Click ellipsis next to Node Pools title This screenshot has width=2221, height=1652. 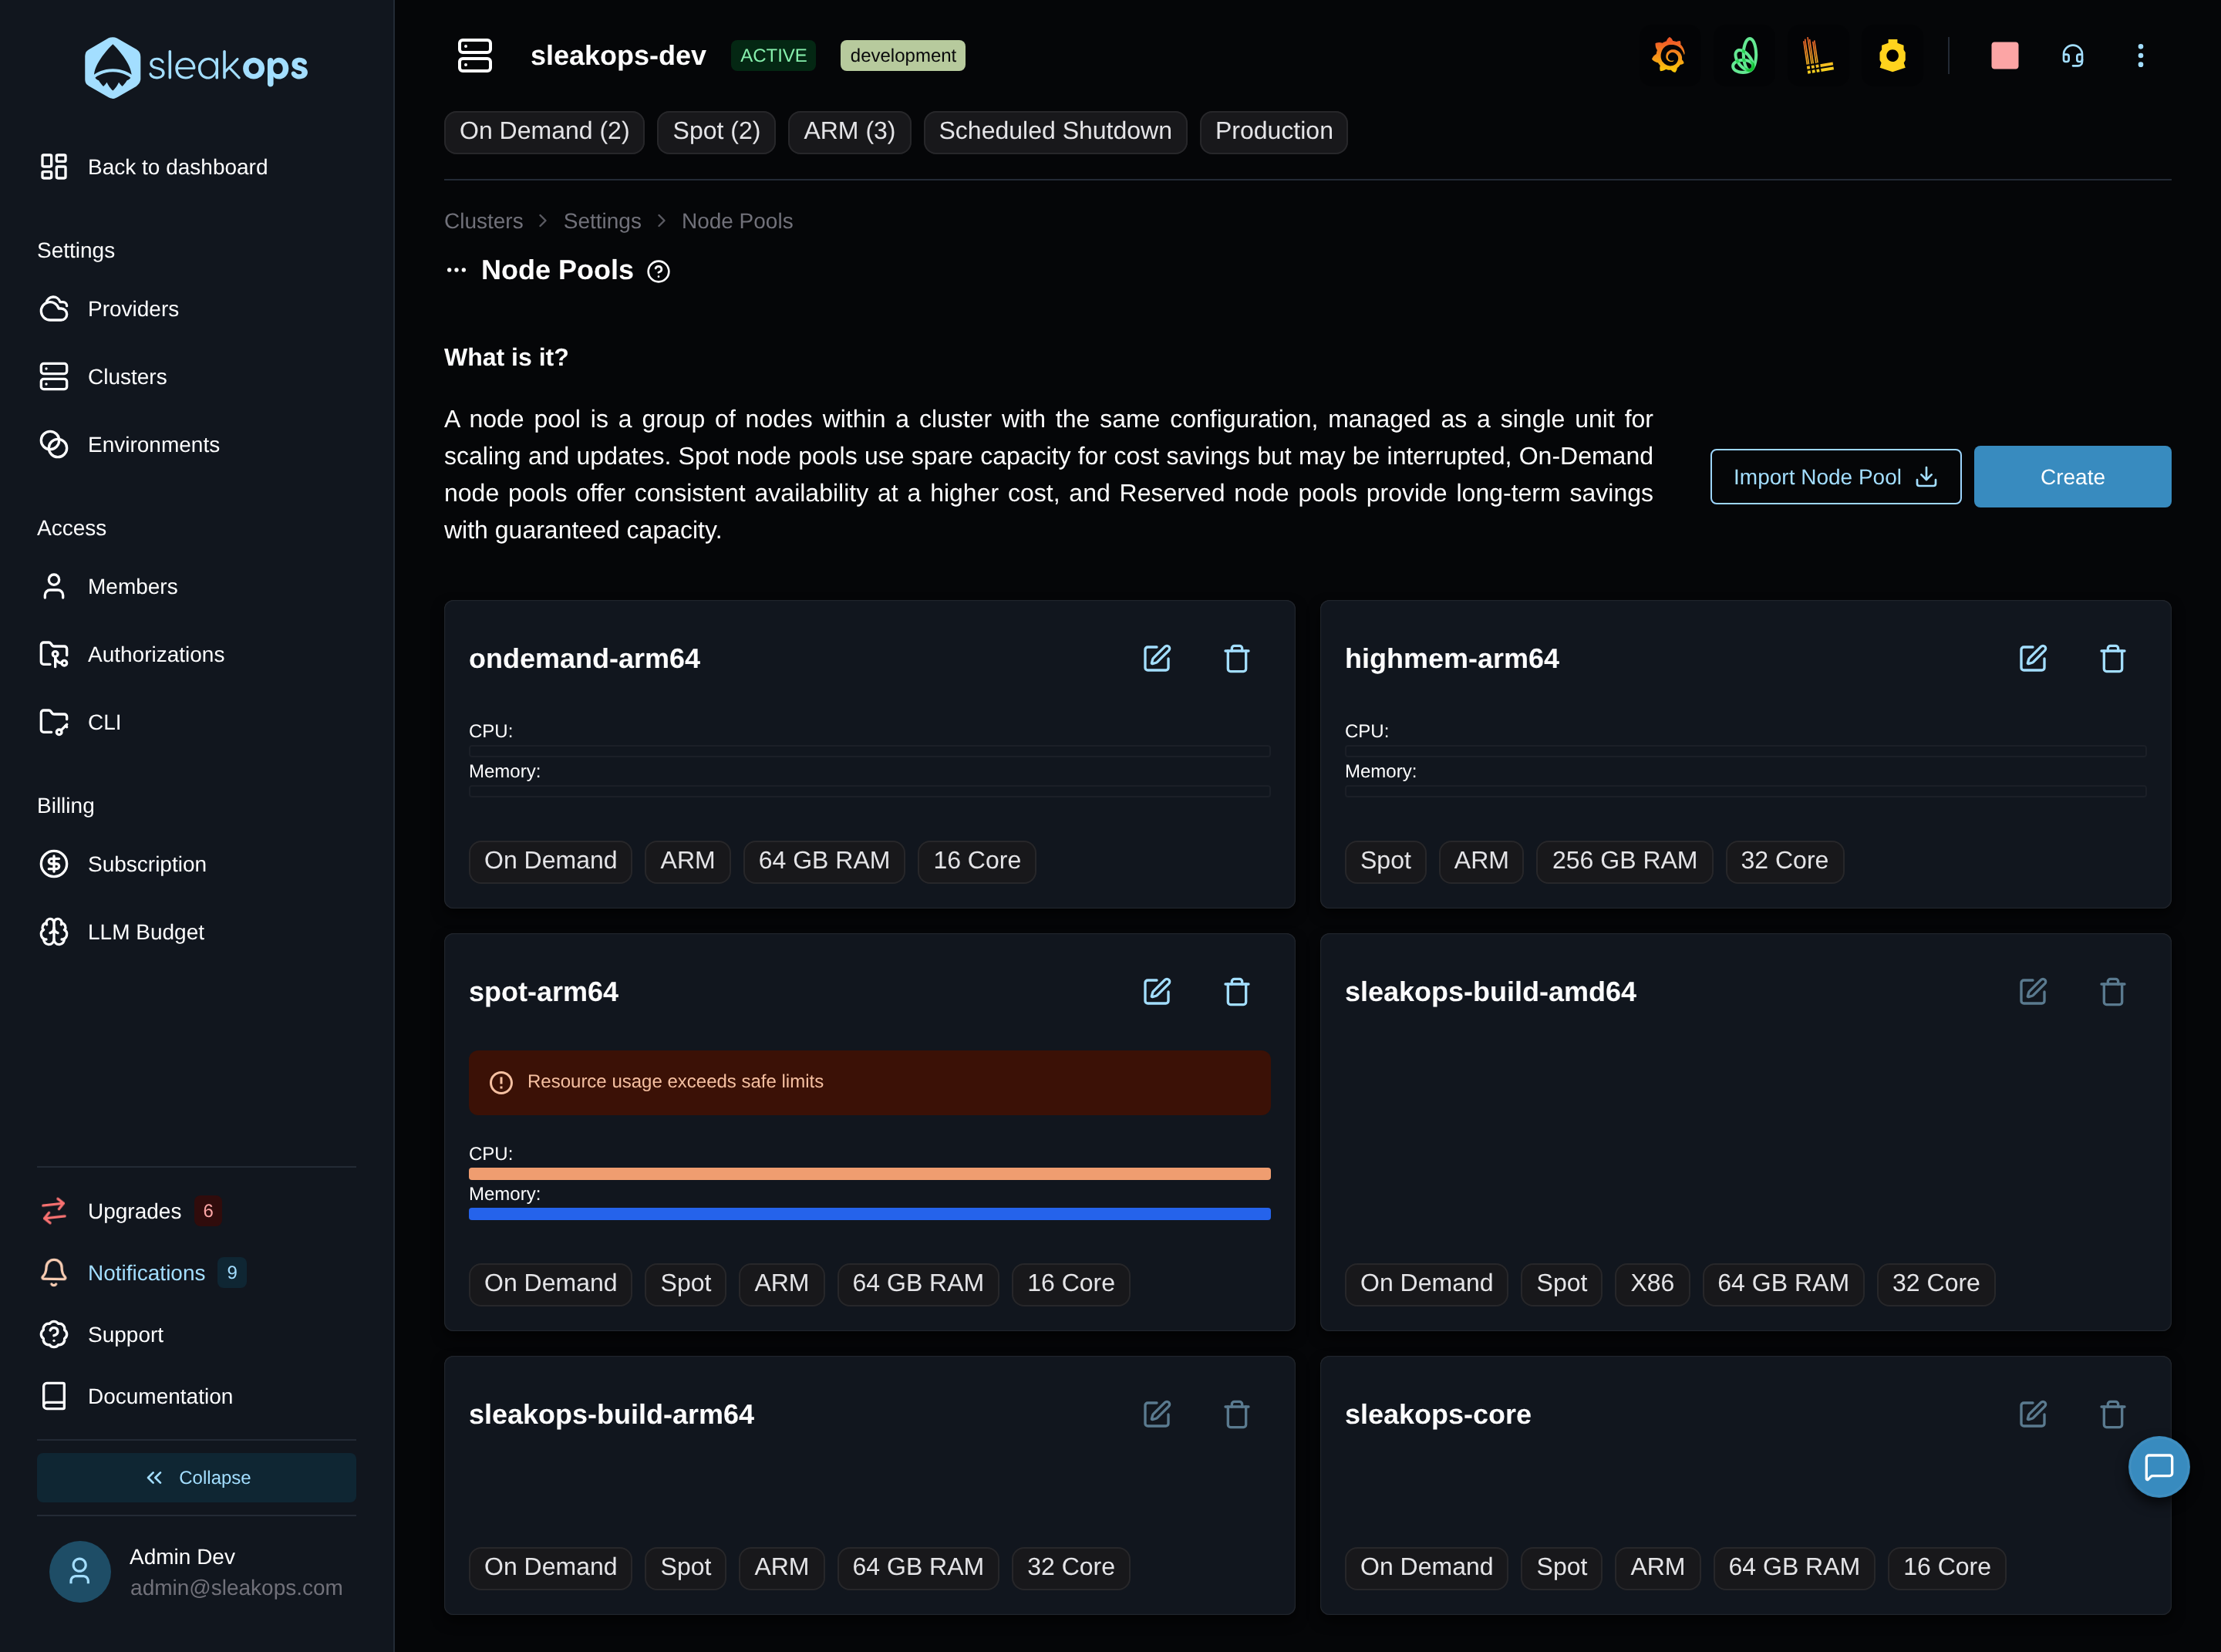(456, 270)
